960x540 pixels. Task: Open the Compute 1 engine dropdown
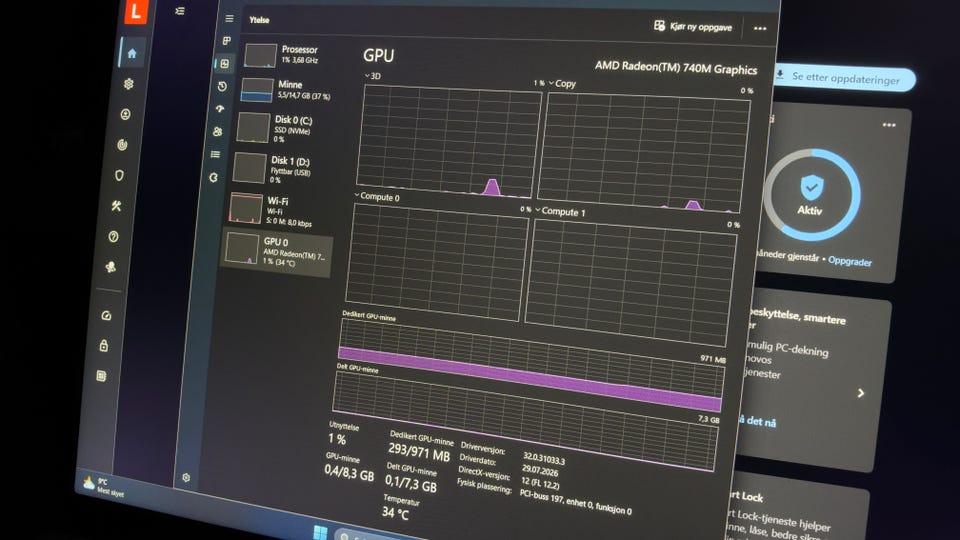click(x=538, y=210)
